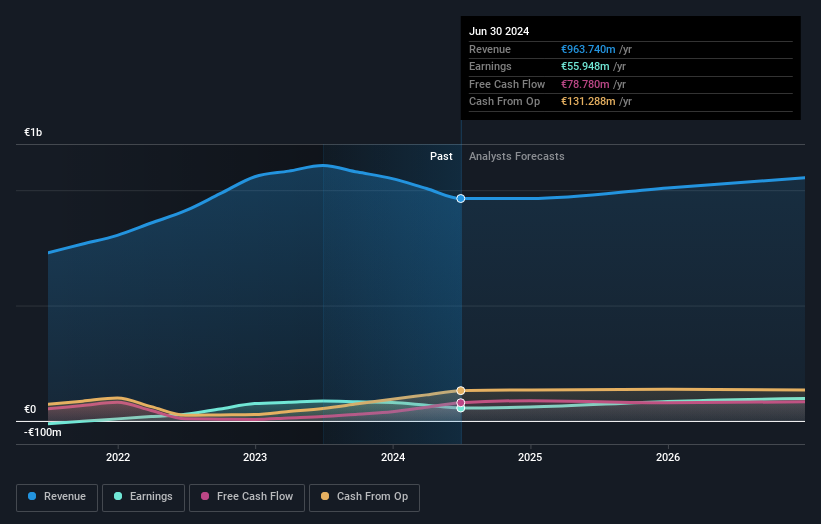
Task: Click the -€100m y-axis label
Action: (42, 432)
